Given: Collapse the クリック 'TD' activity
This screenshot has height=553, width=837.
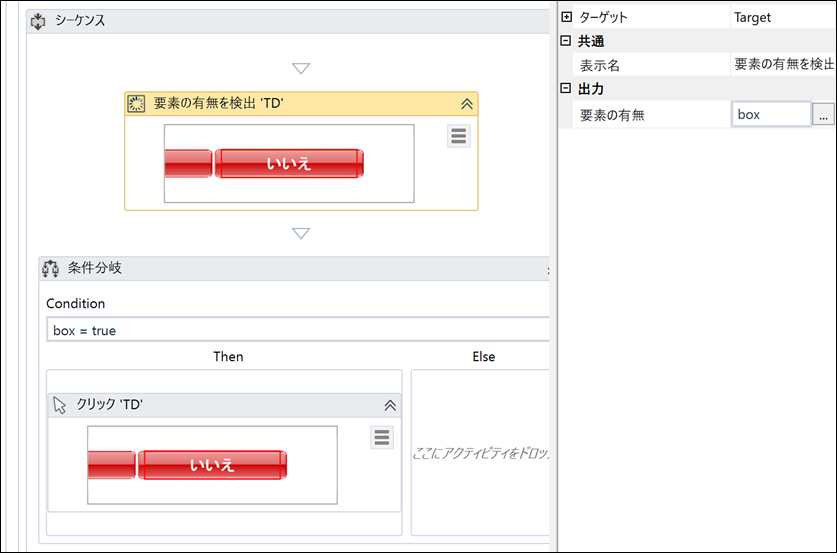Looking at the screenshot, I should pos(390,405).
